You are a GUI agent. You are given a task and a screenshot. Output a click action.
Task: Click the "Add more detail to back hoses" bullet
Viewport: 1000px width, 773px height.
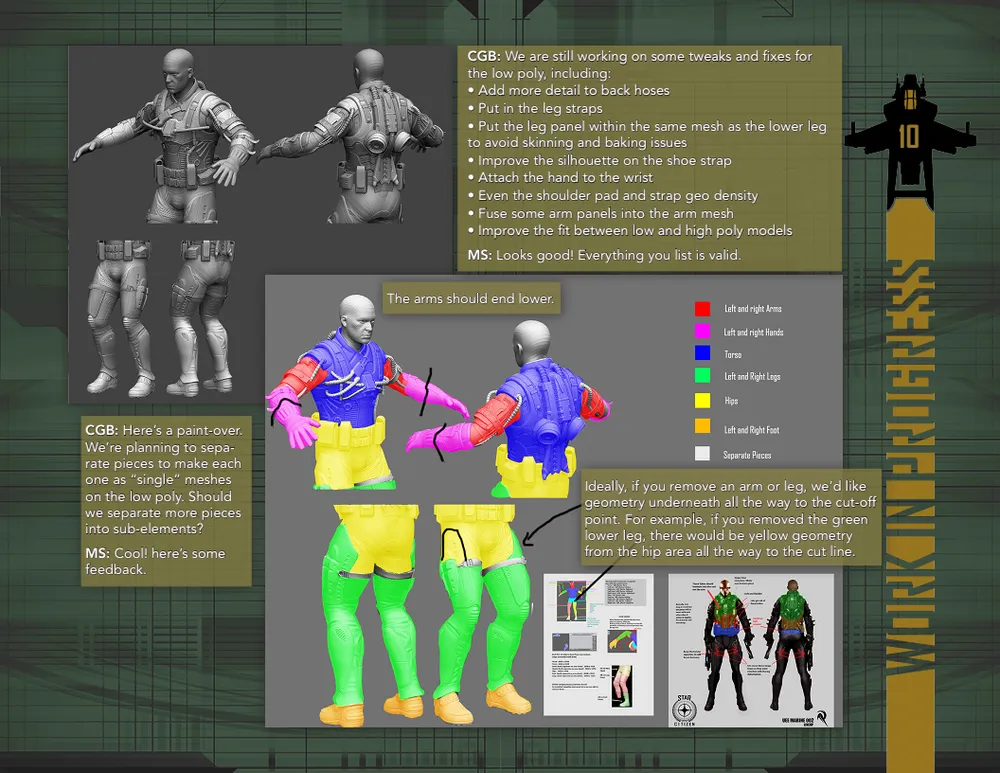pyautogui.click(x=569, y=91)
